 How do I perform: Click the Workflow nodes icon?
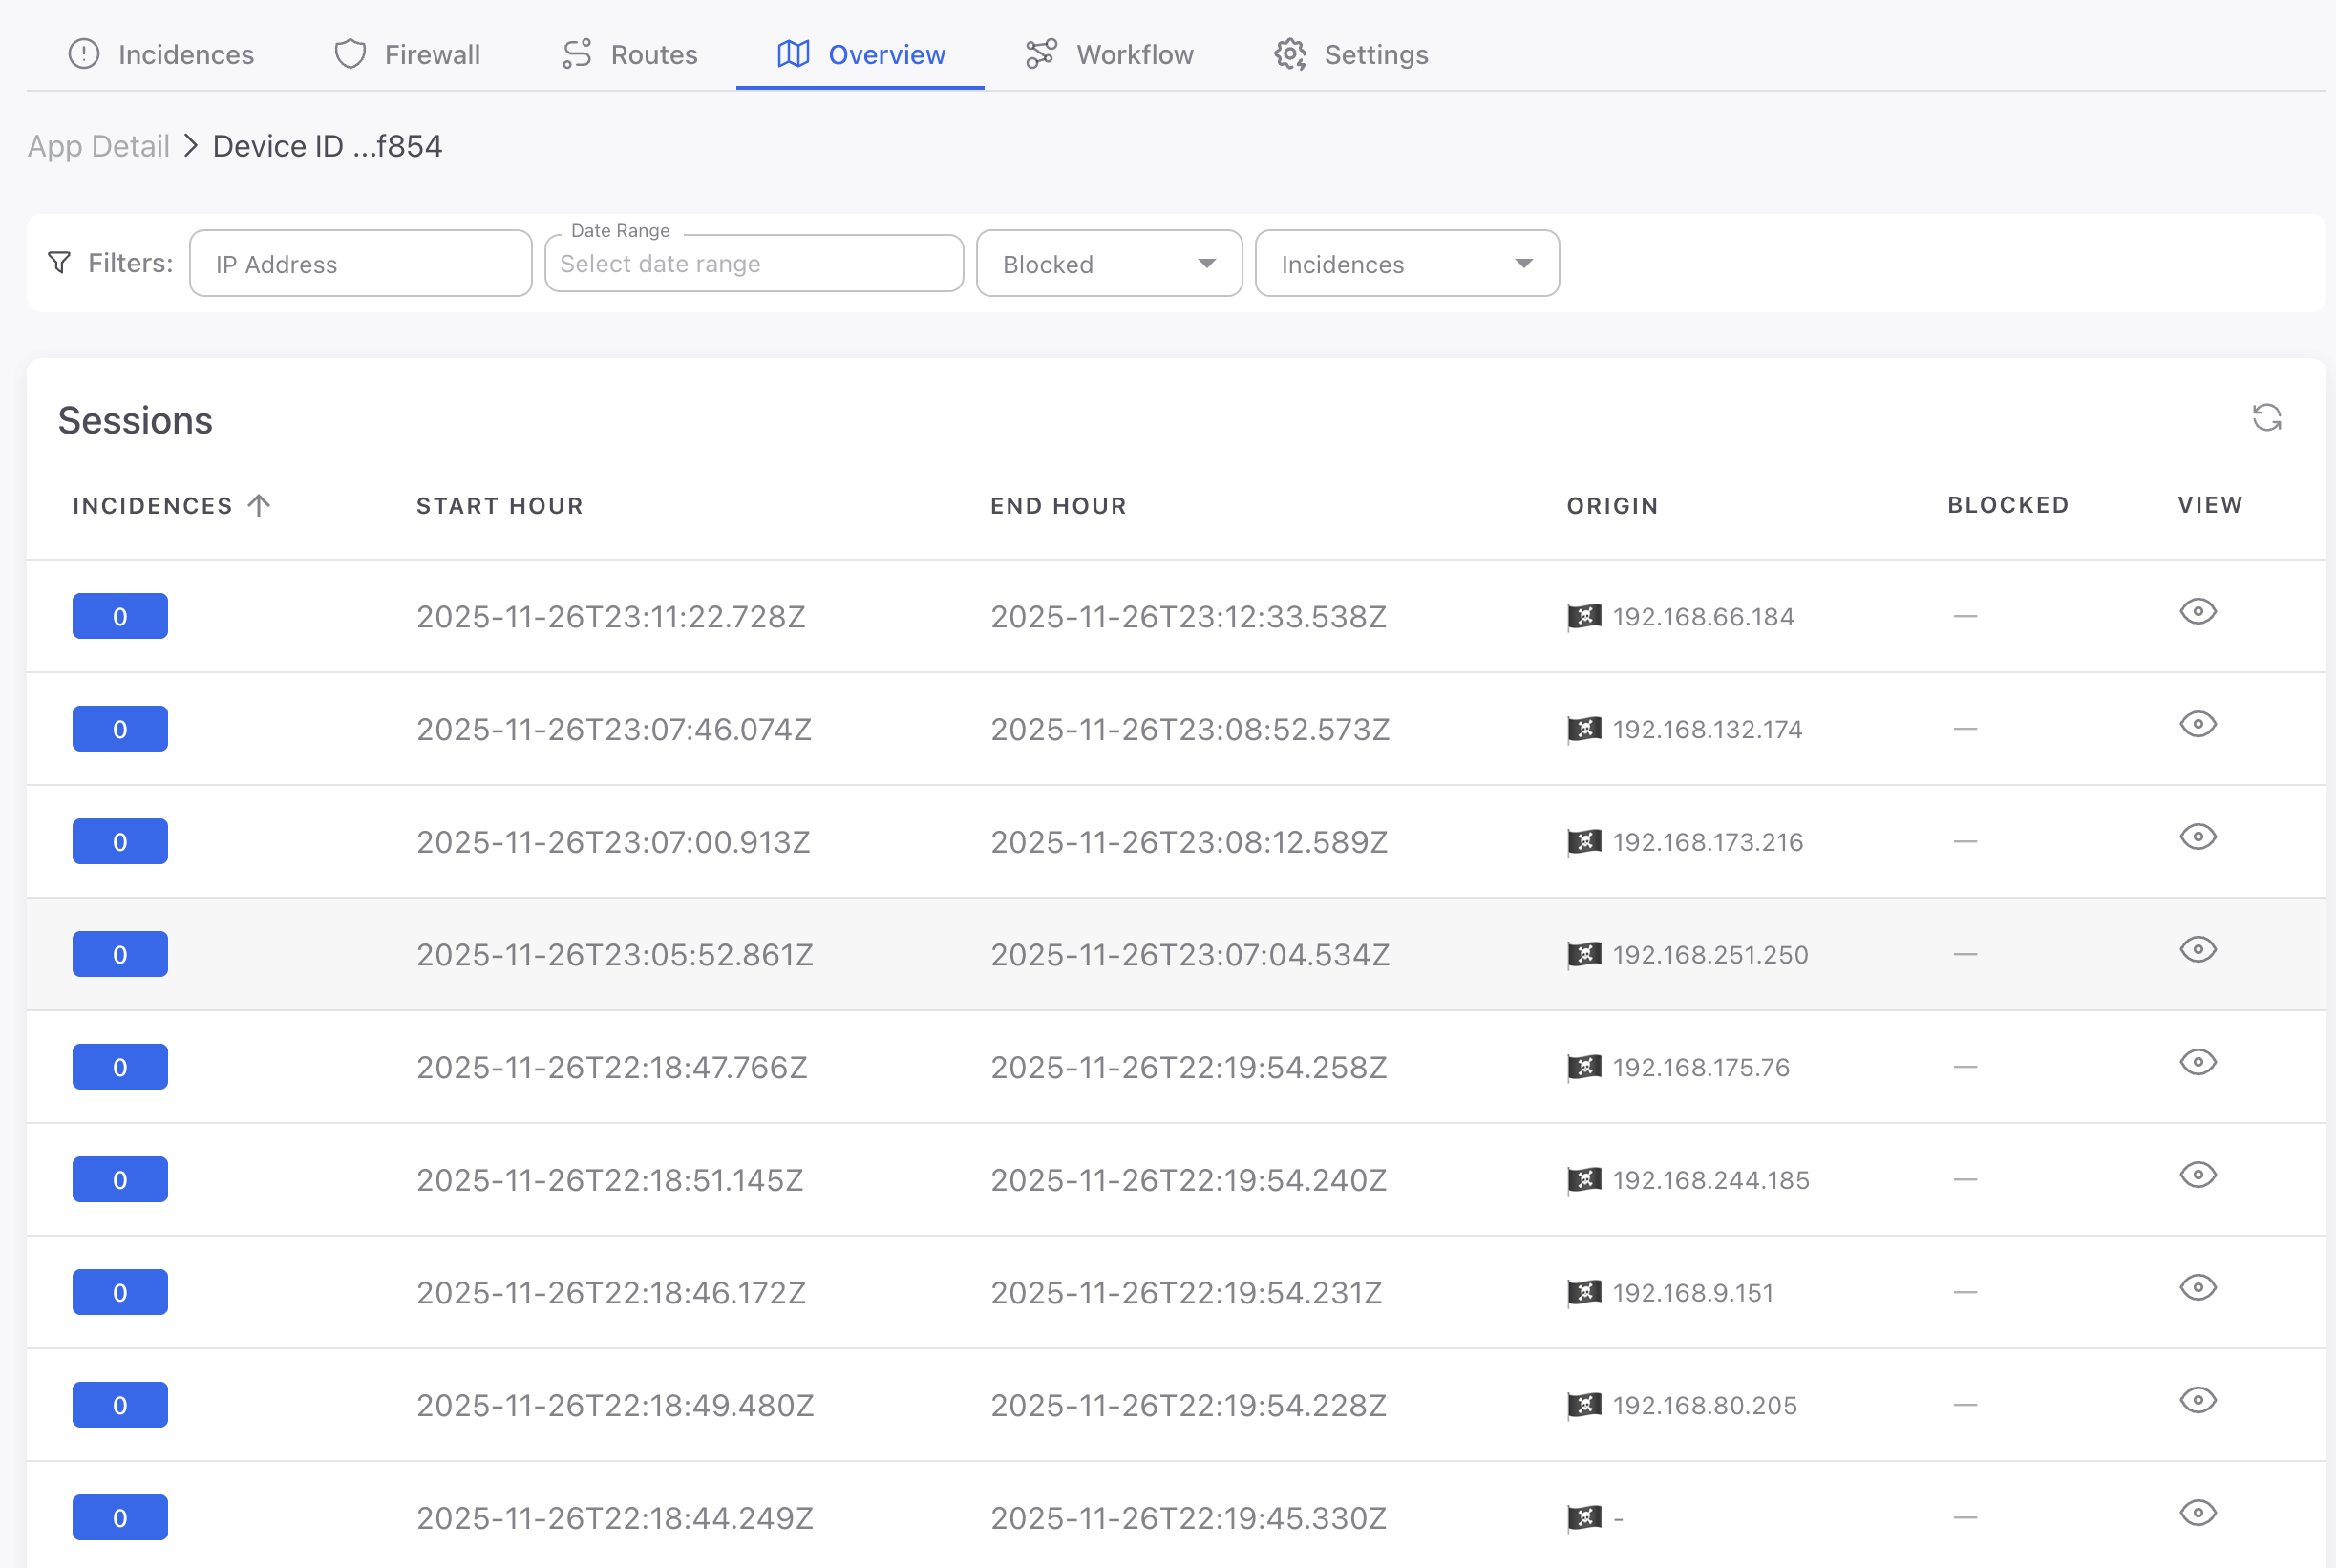point(1040,54)
